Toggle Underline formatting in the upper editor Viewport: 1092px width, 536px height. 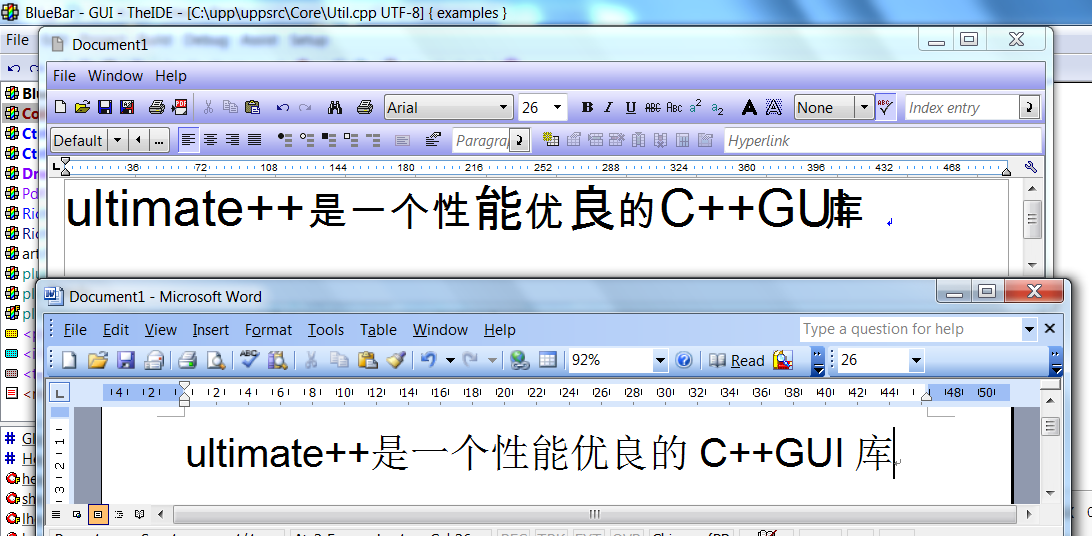[631, 108]
